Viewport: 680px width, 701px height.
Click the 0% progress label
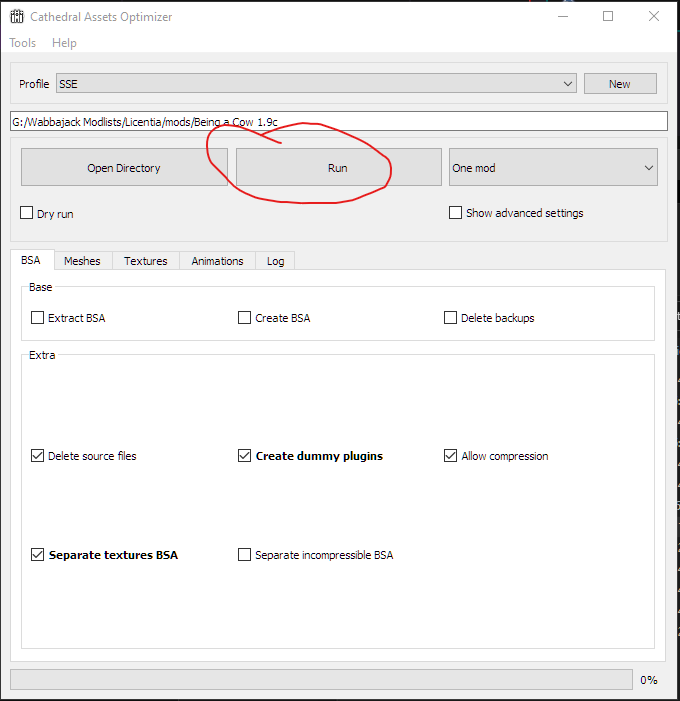[x=649, y=680]
